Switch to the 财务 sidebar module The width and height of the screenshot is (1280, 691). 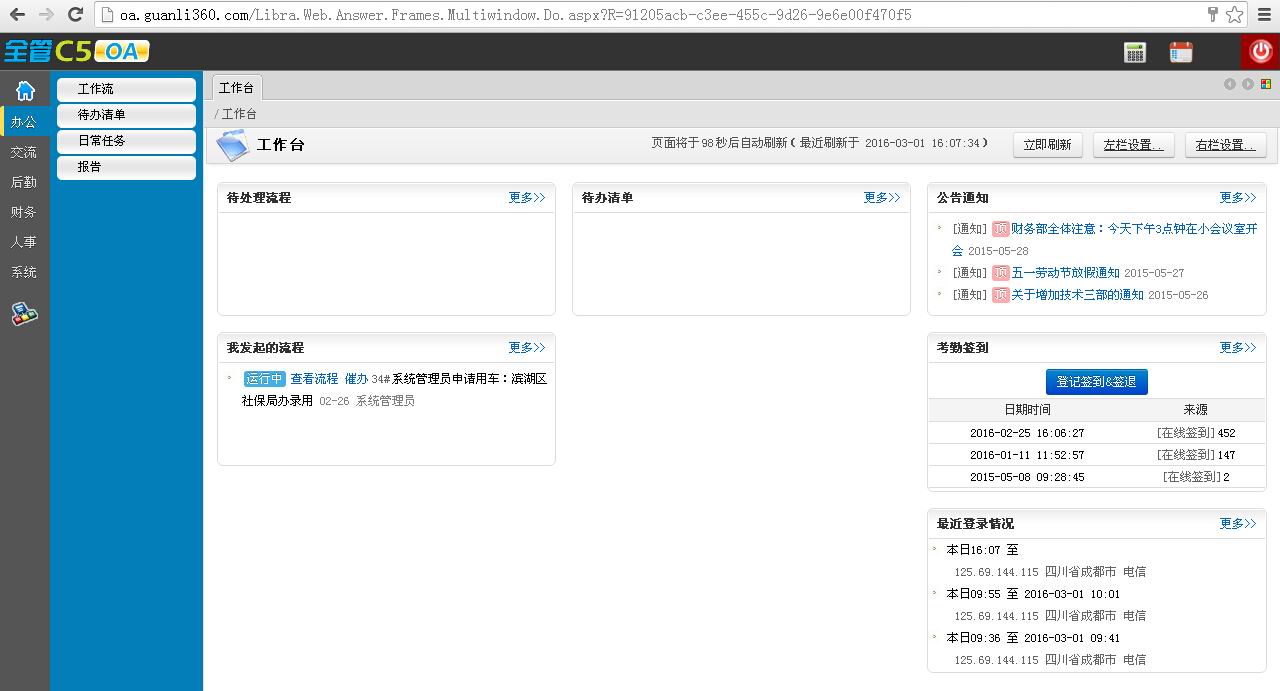[24, 212]
